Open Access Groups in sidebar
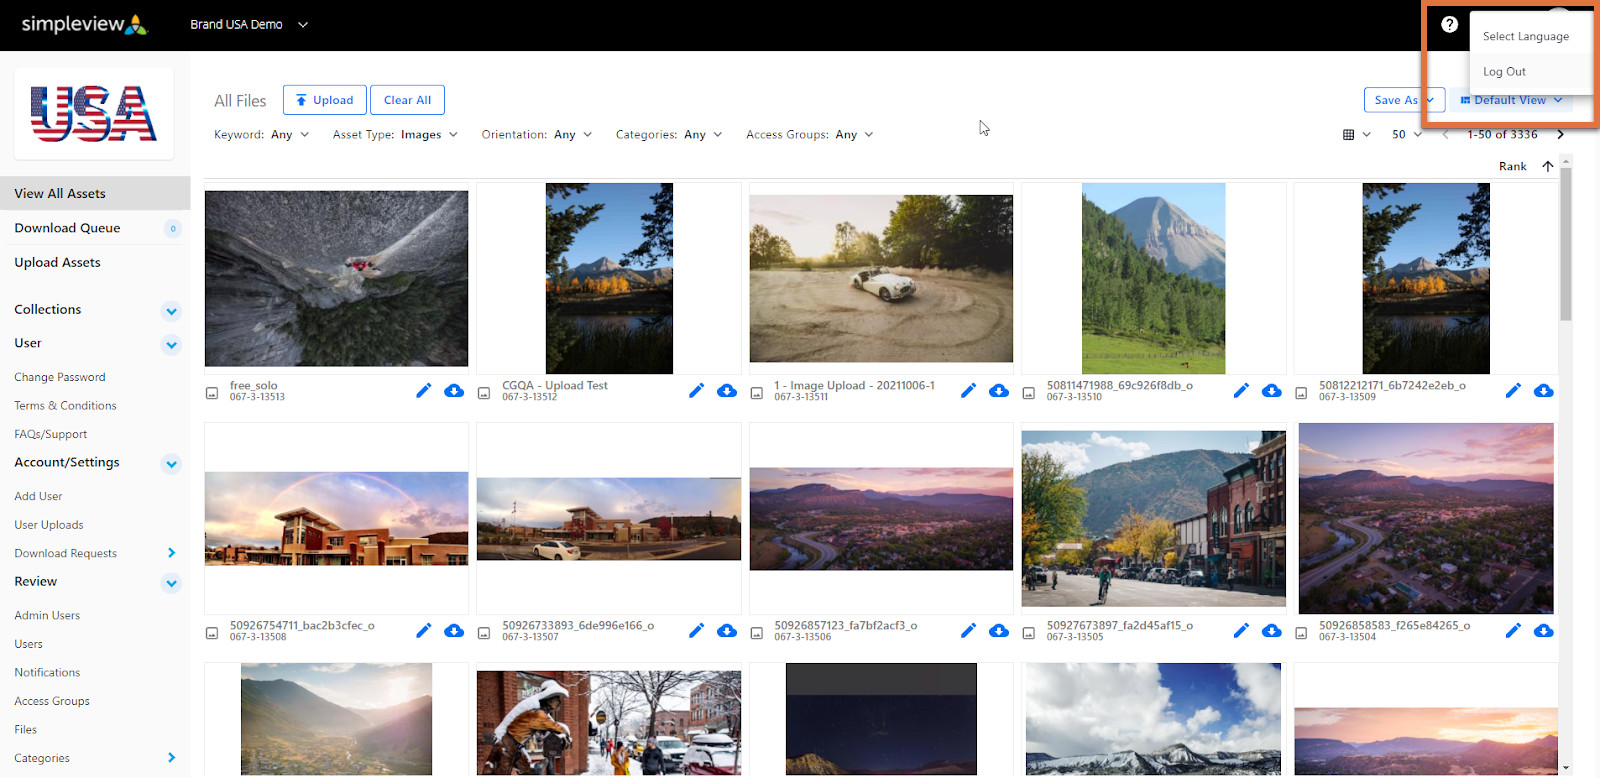The image size is (1600, 778). point(52,702)
